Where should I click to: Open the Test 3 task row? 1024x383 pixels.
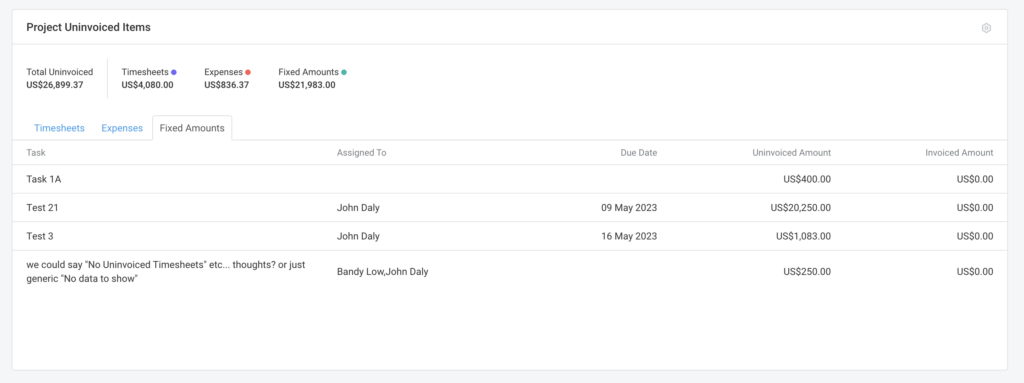pyautogui.click(x=509, y=236)
